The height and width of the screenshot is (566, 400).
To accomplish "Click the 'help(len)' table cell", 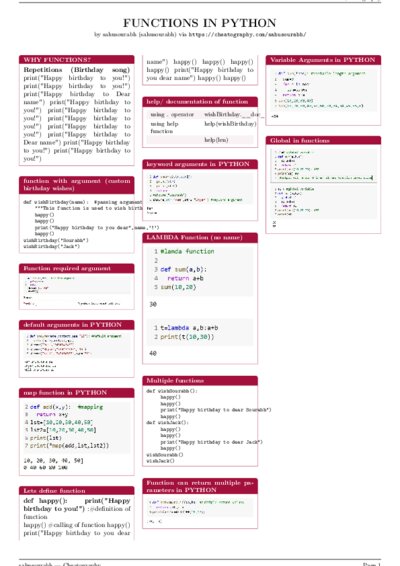I will pyautogui.click(x=216, y=140).
